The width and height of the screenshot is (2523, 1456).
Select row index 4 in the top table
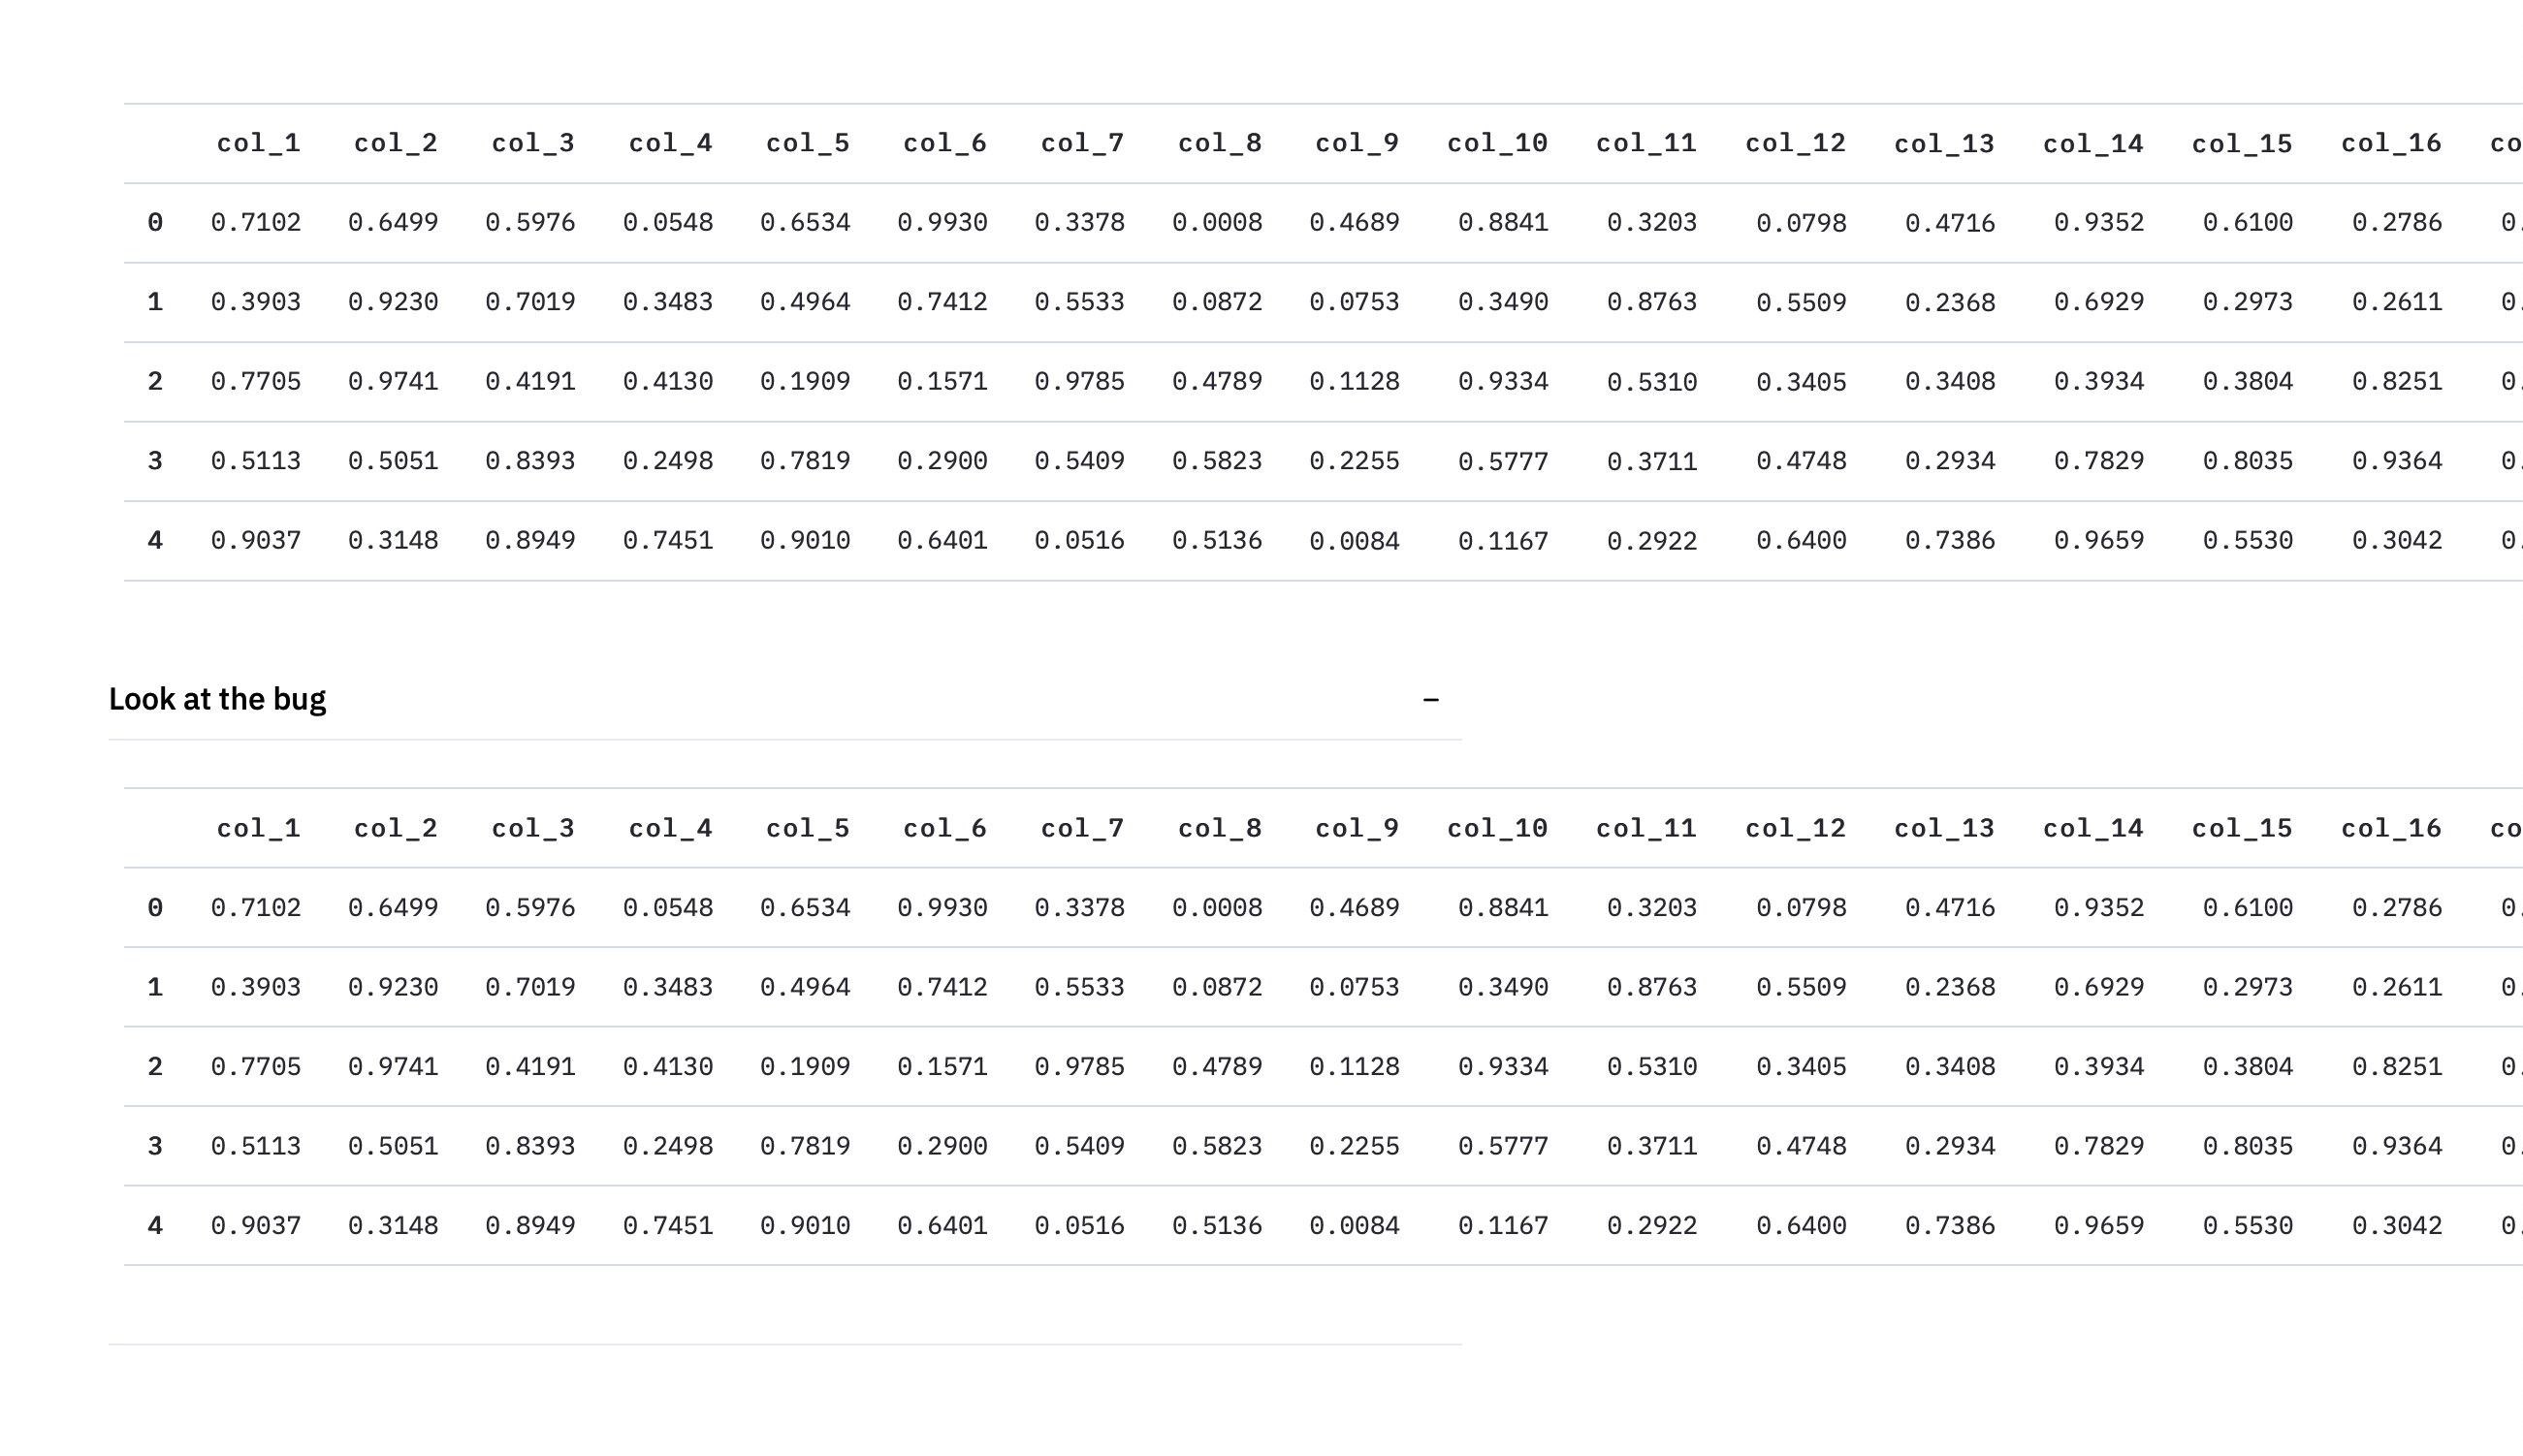[x=154, y=539]
